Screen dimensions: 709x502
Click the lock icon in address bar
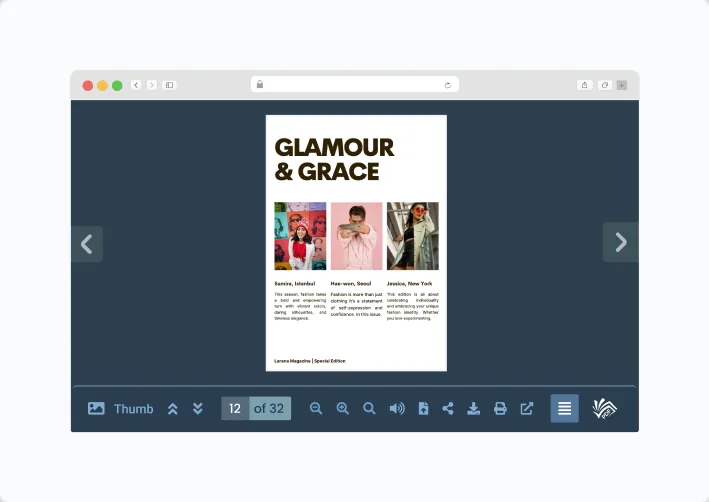260,84
